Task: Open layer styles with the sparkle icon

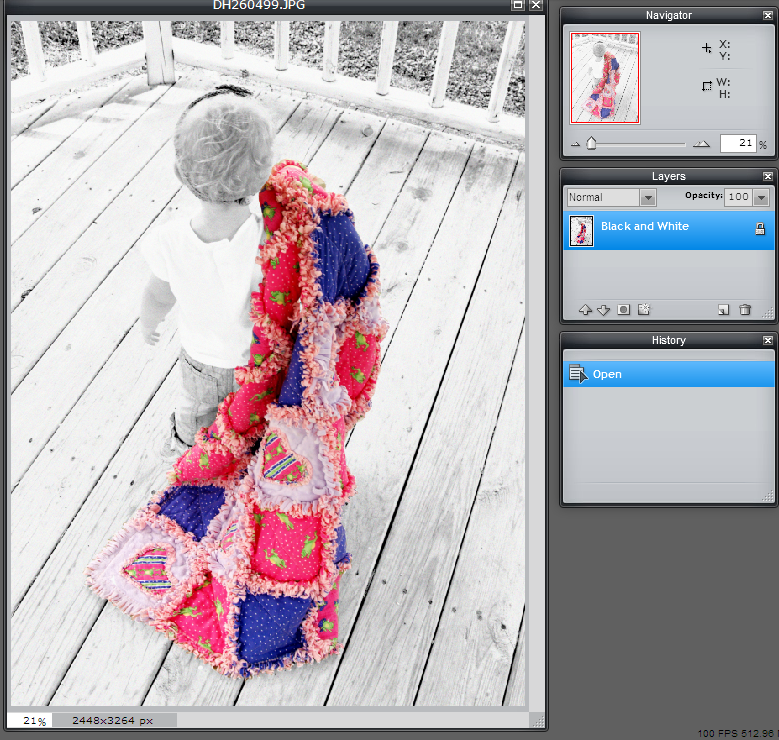Action: 644,310
